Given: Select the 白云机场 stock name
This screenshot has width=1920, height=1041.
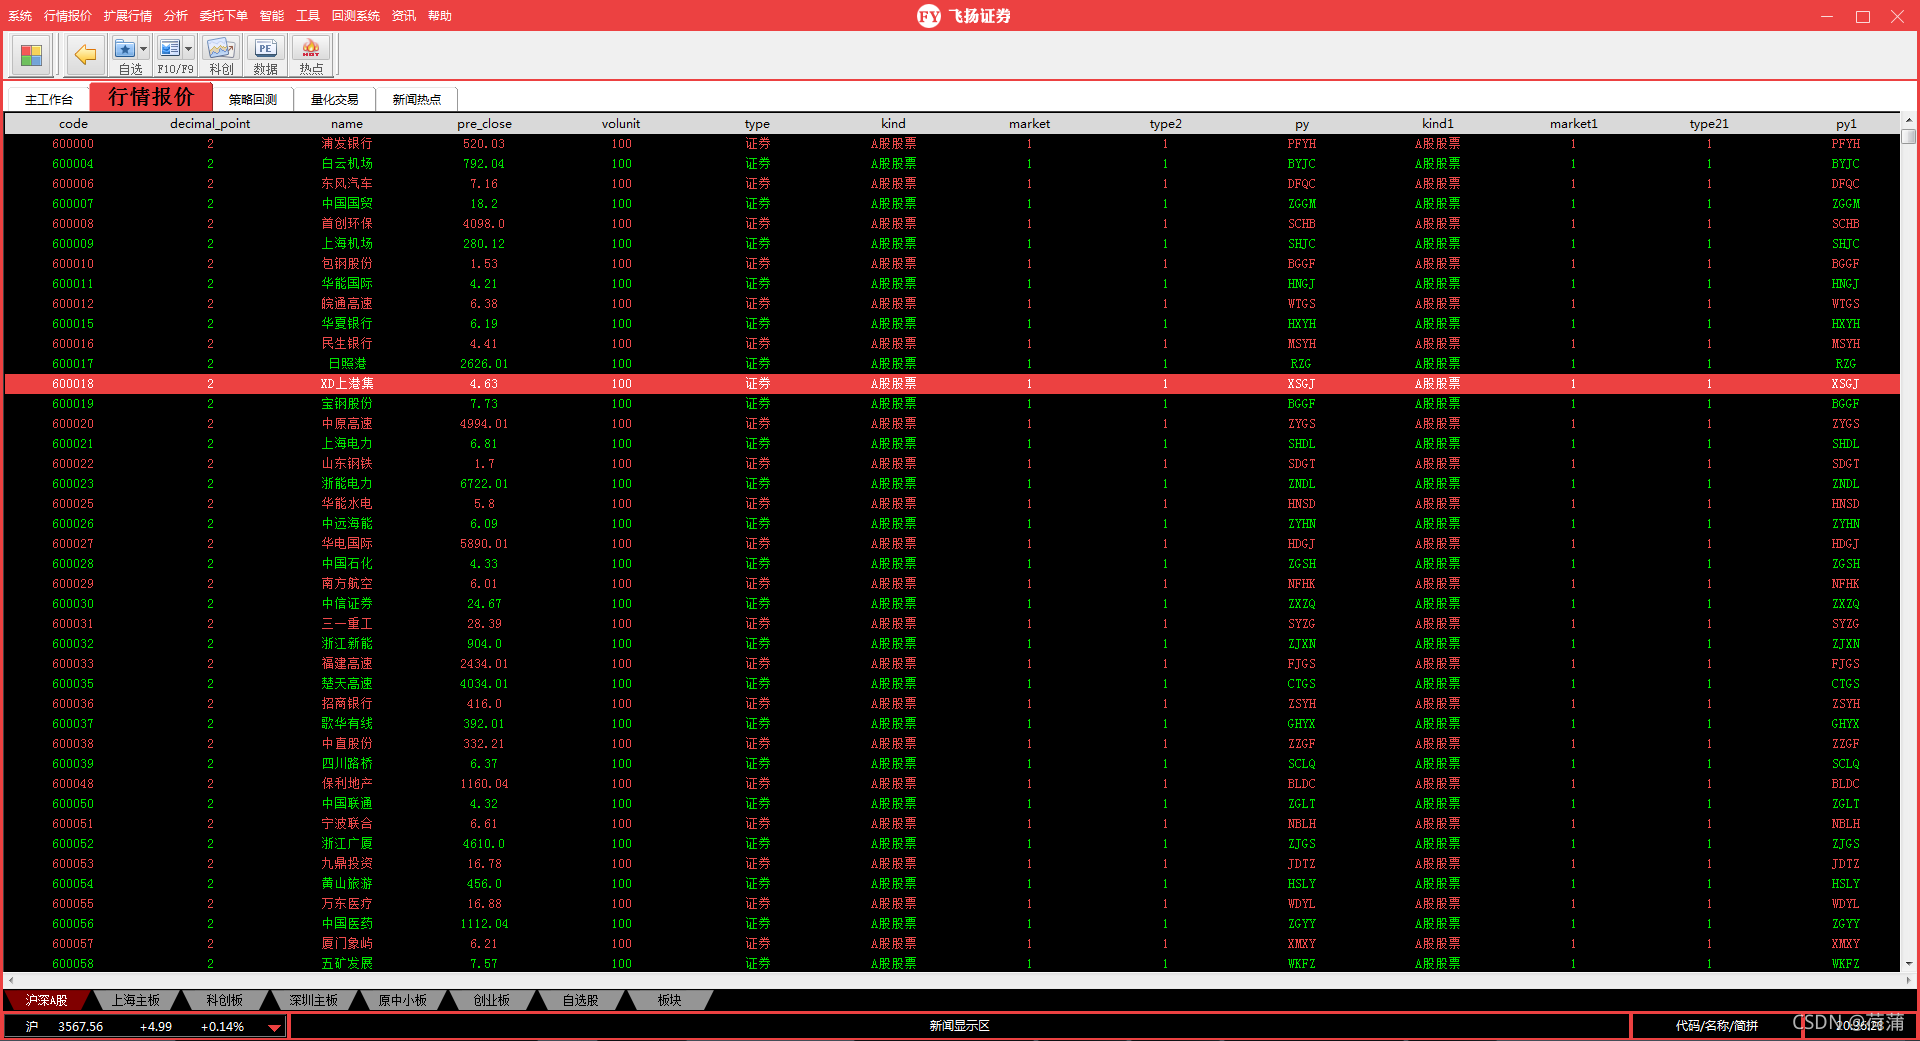Looking at the screenshot, I should pyautogui.click(x=347, y=164).
